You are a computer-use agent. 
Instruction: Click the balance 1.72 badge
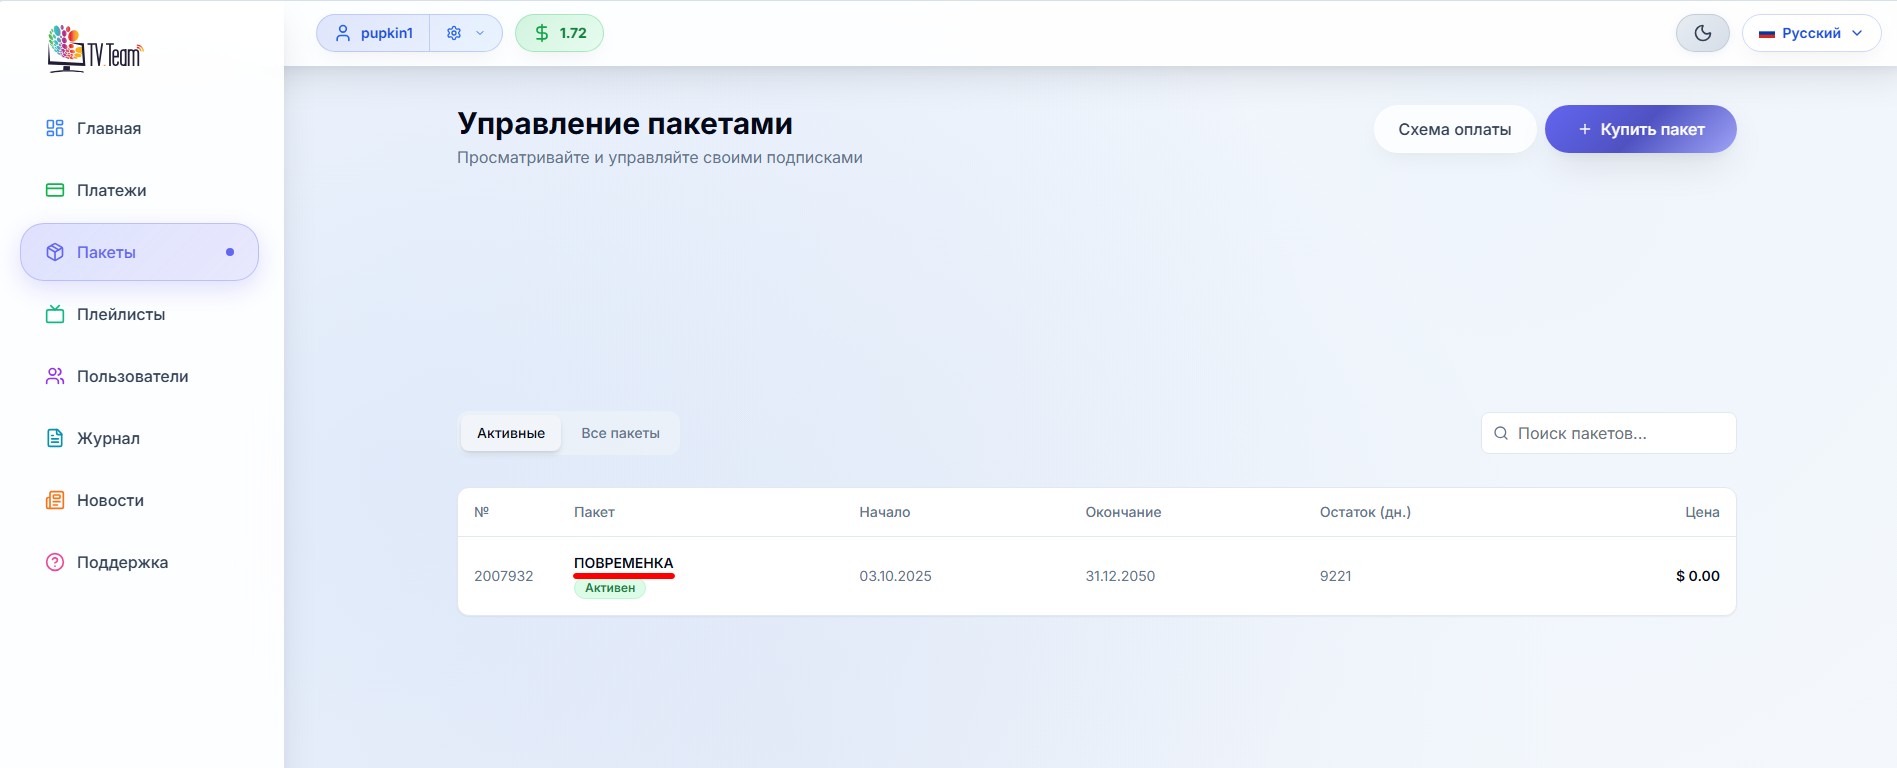[559, 33]
